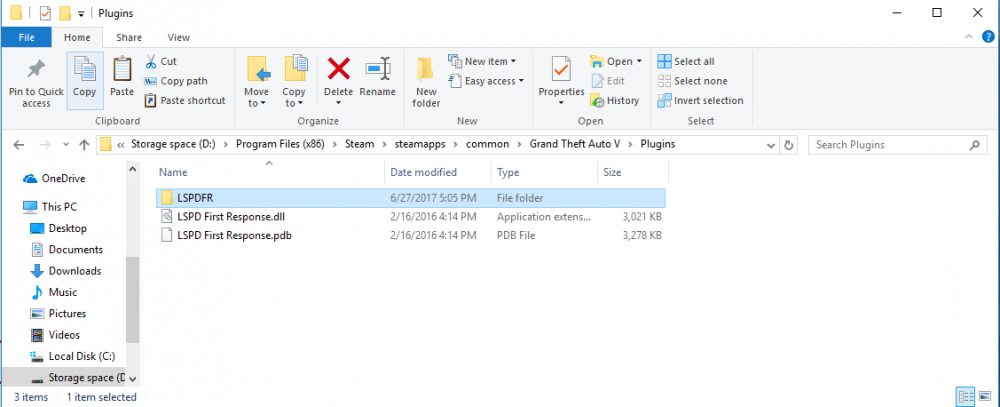This screenshot has height=407, width=1000.
Task: Click common breadcrumb in address bar
Action: (487, 144)
